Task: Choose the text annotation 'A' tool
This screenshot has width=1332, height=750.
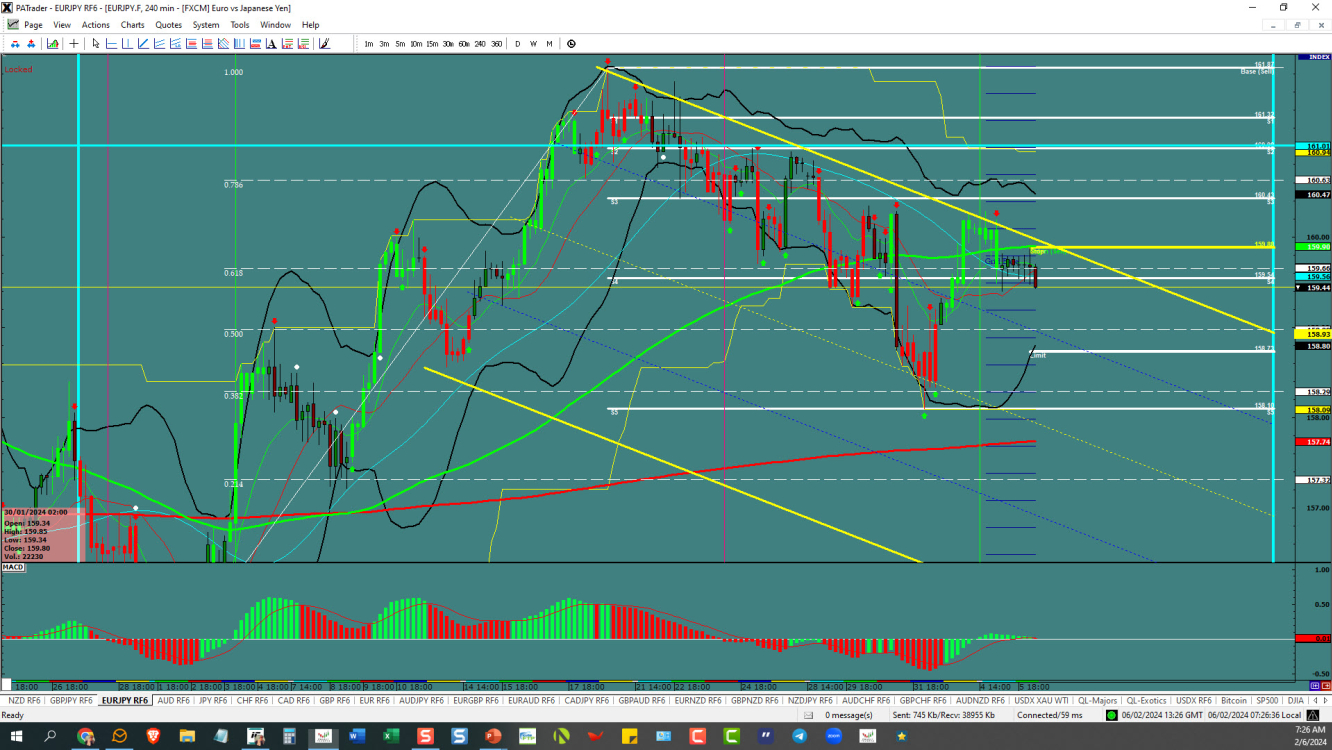Action: [271, 44]
